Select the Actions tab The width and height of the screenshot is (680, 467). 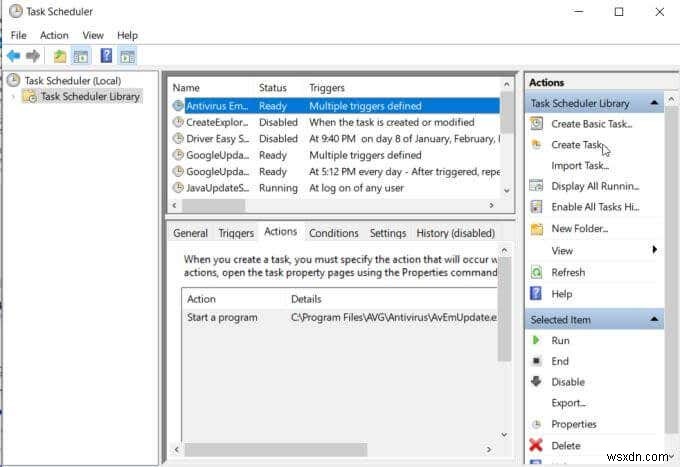281,232
